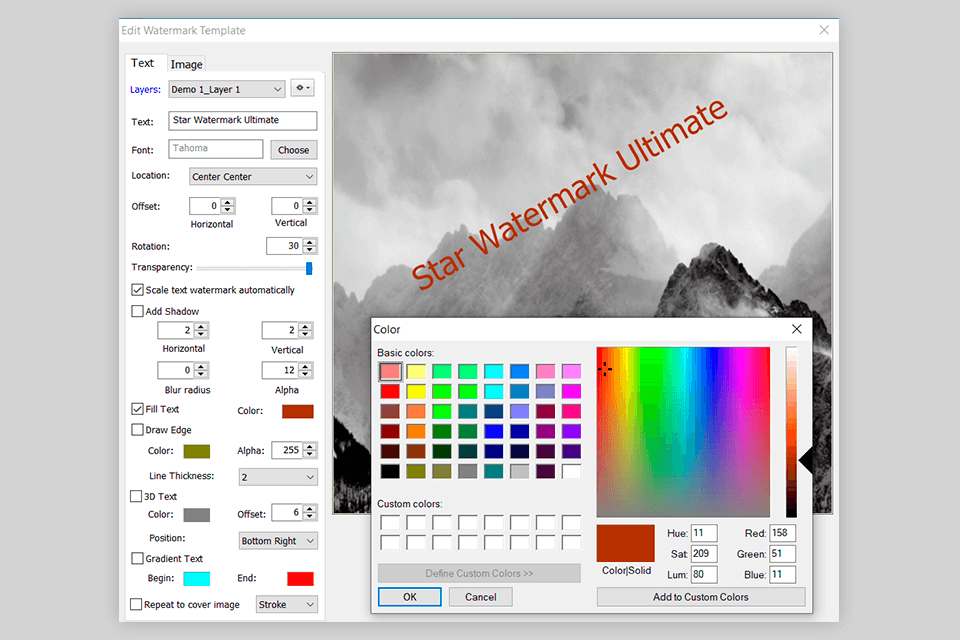The image size is (960, 640).
Task: Open the Fill Text red color swatch
Action: [x=298, y=411]
